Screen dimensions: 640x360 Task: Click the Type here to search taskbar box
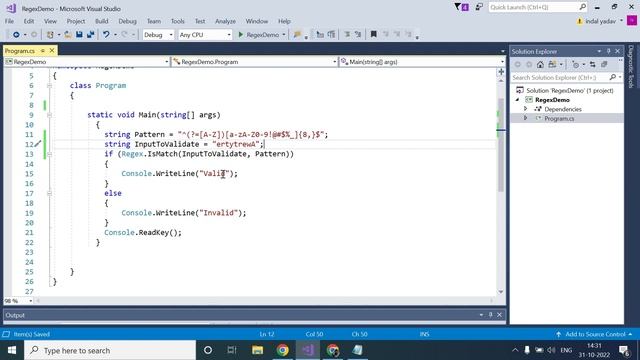click(110, 350)
